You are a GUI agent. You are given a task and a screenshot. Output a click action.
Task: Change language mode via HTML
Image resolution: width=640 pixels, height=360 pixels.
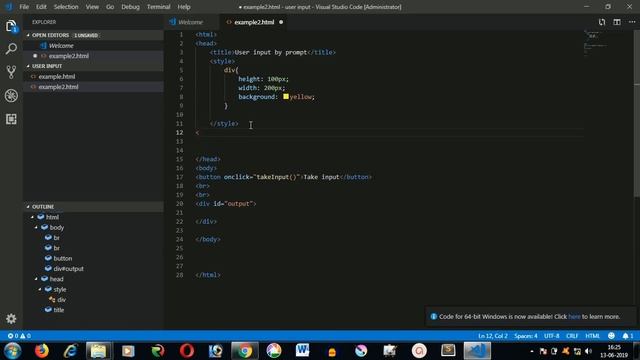click(592, 336)
